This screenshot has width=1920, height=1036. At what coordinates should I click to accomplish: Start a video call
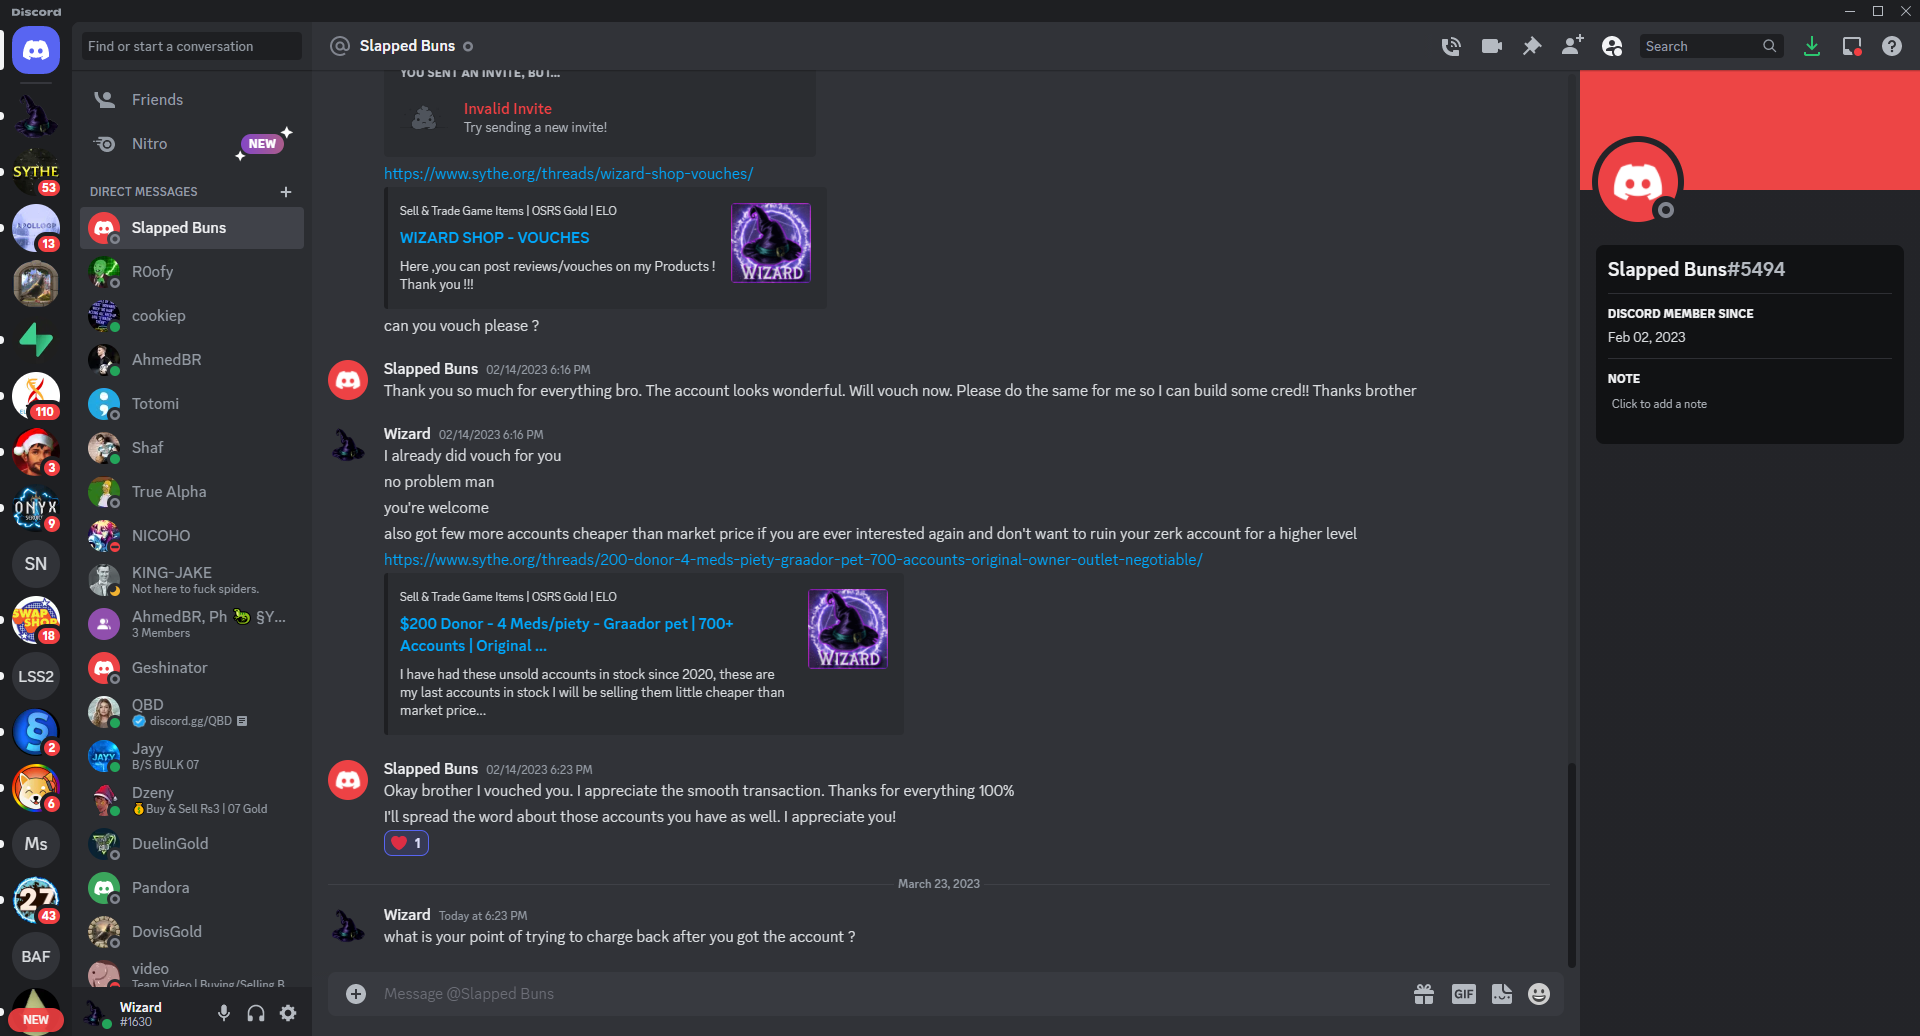1491,46
